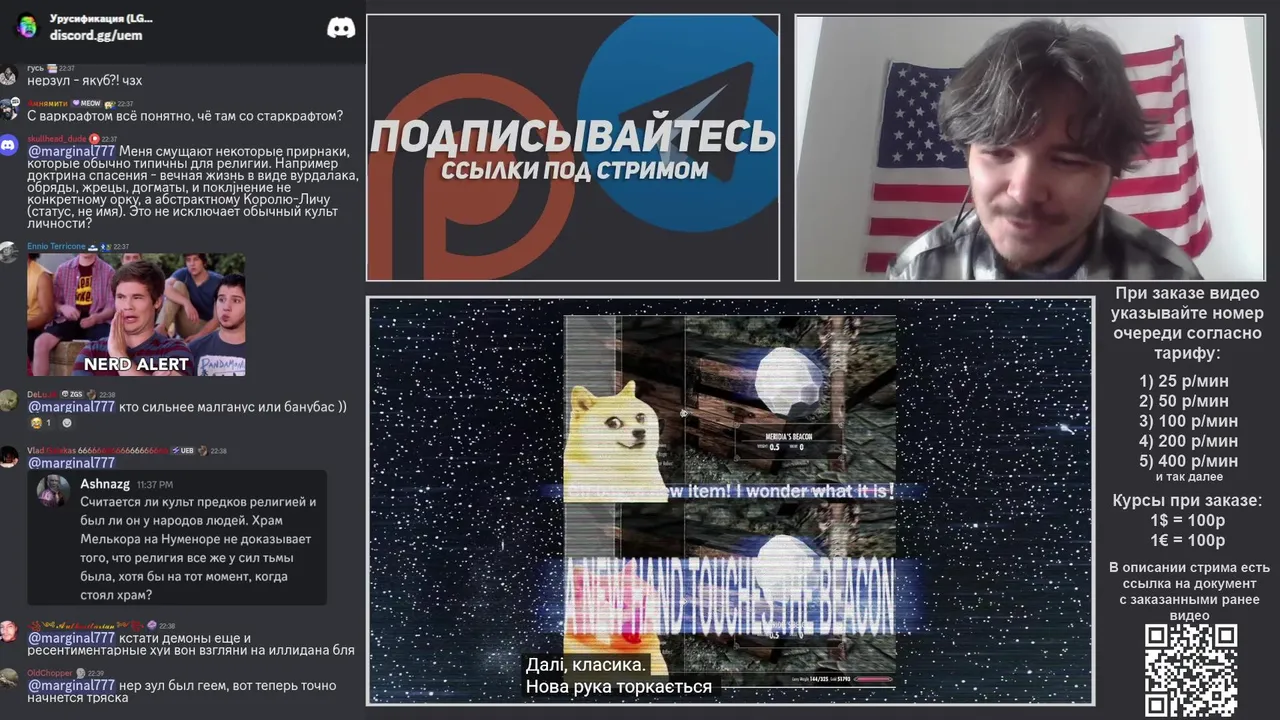Click the UEB server tag badge
The width and height of the screenshot is (1280, 720).
click(x=182, y=451)
